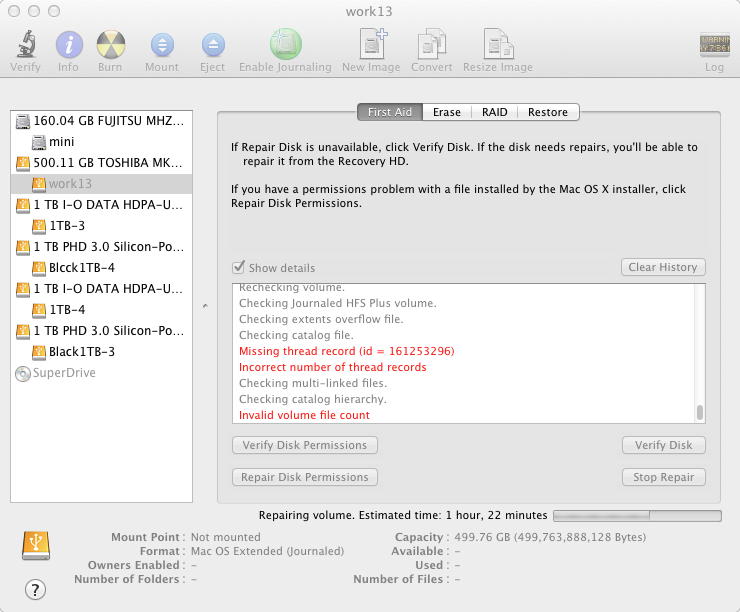Click 'Checking catalog file.' log line
This screenshot has width=740, height=612.
296,335
